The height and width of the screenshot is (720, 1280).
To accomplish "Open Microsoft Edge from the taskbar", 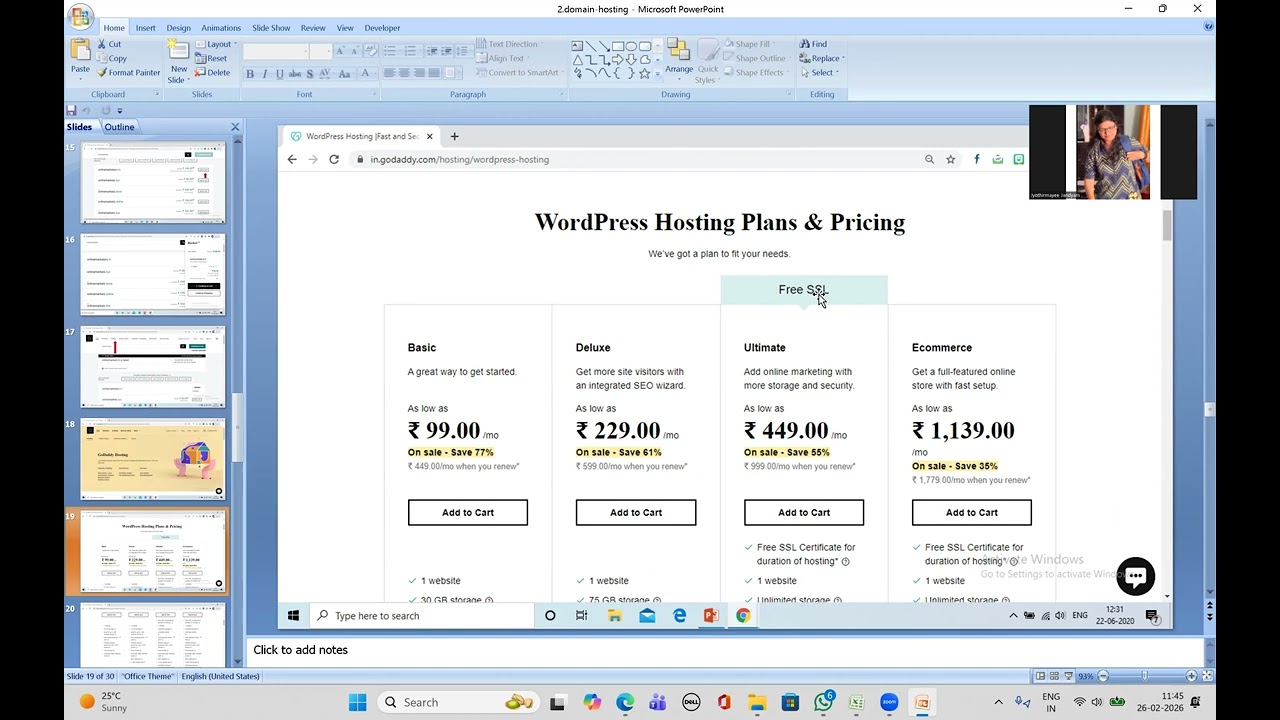I will [625, 703].
